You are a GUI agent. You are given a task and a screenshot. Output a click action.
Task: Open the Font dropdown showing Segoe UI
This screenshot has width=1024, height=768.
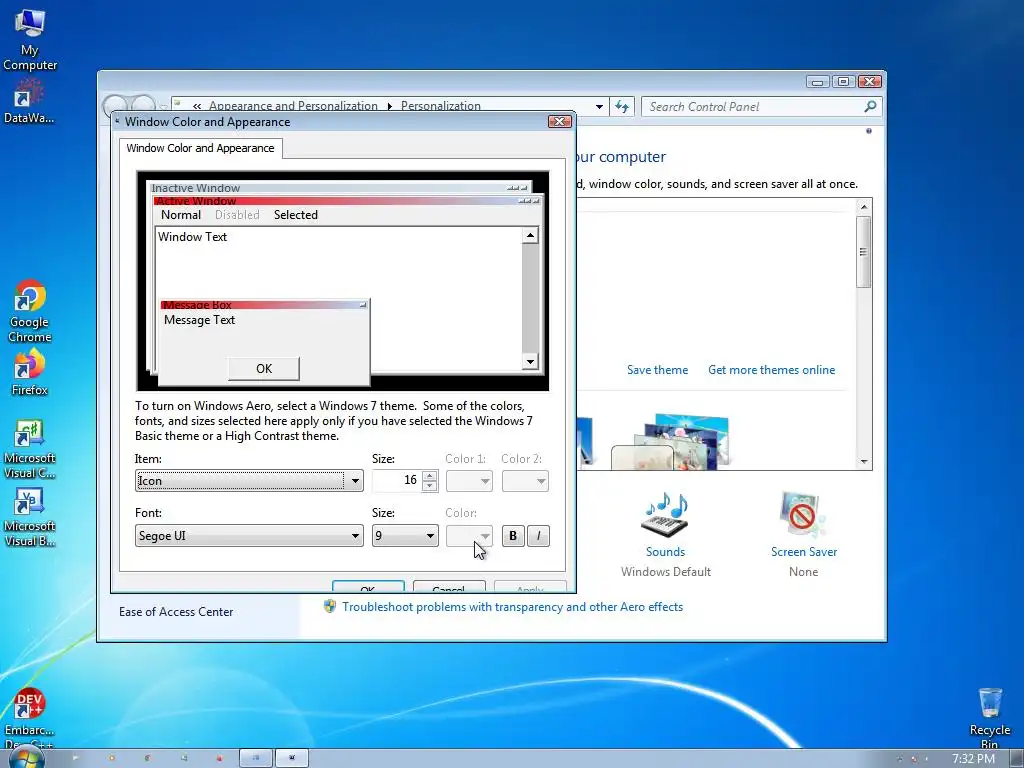coord(249,536)
